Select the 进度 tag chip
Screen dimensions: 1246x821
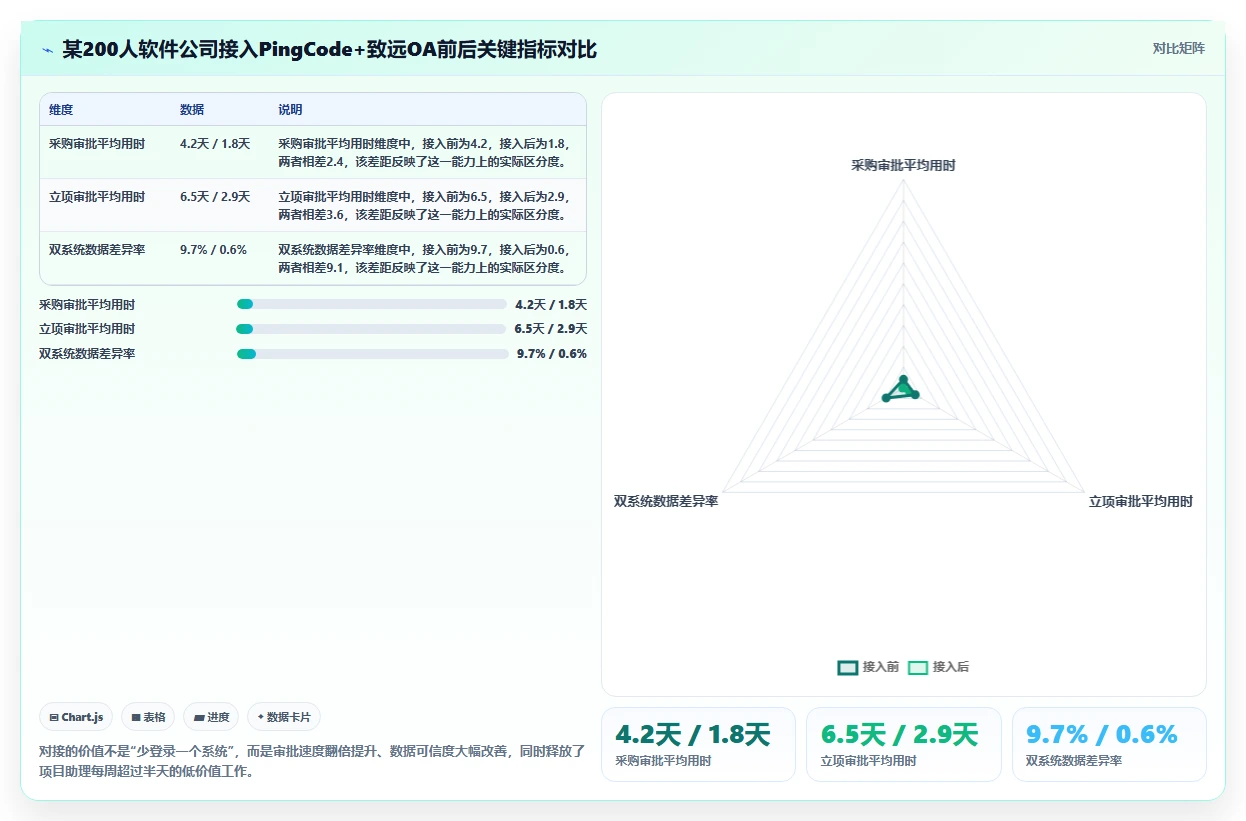(211, 717)
